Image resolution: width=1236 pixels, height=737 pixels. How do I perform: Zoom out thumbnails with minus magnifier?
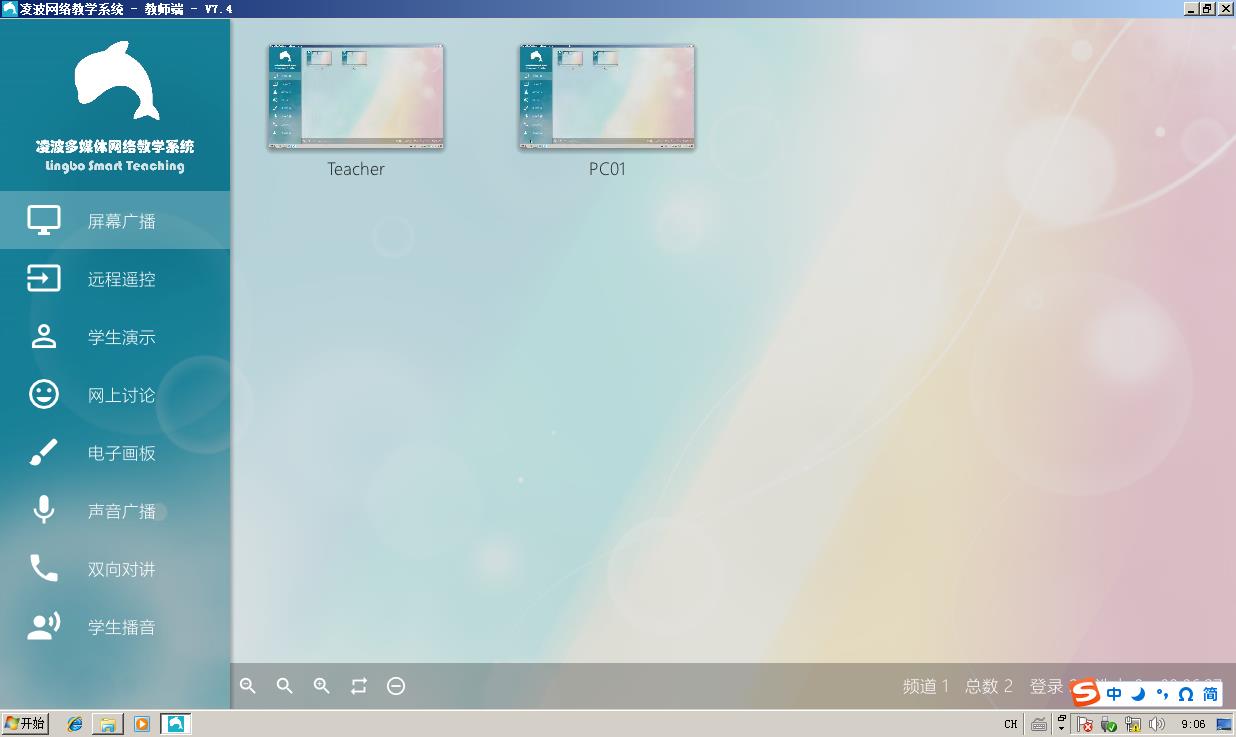tap(248, 686)
